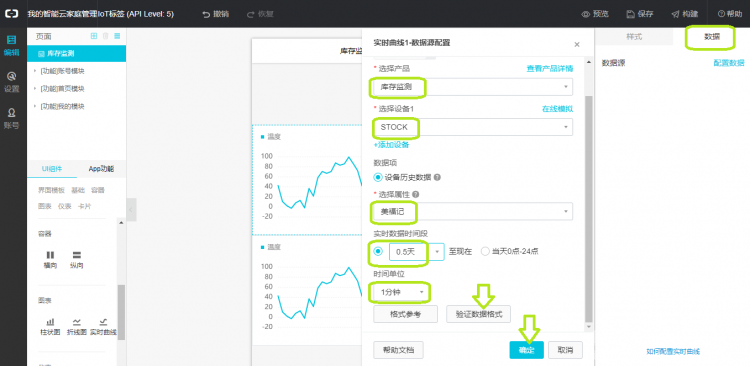Switch to the UI组件 tab
750x366 pixels.
click(52, 169)
